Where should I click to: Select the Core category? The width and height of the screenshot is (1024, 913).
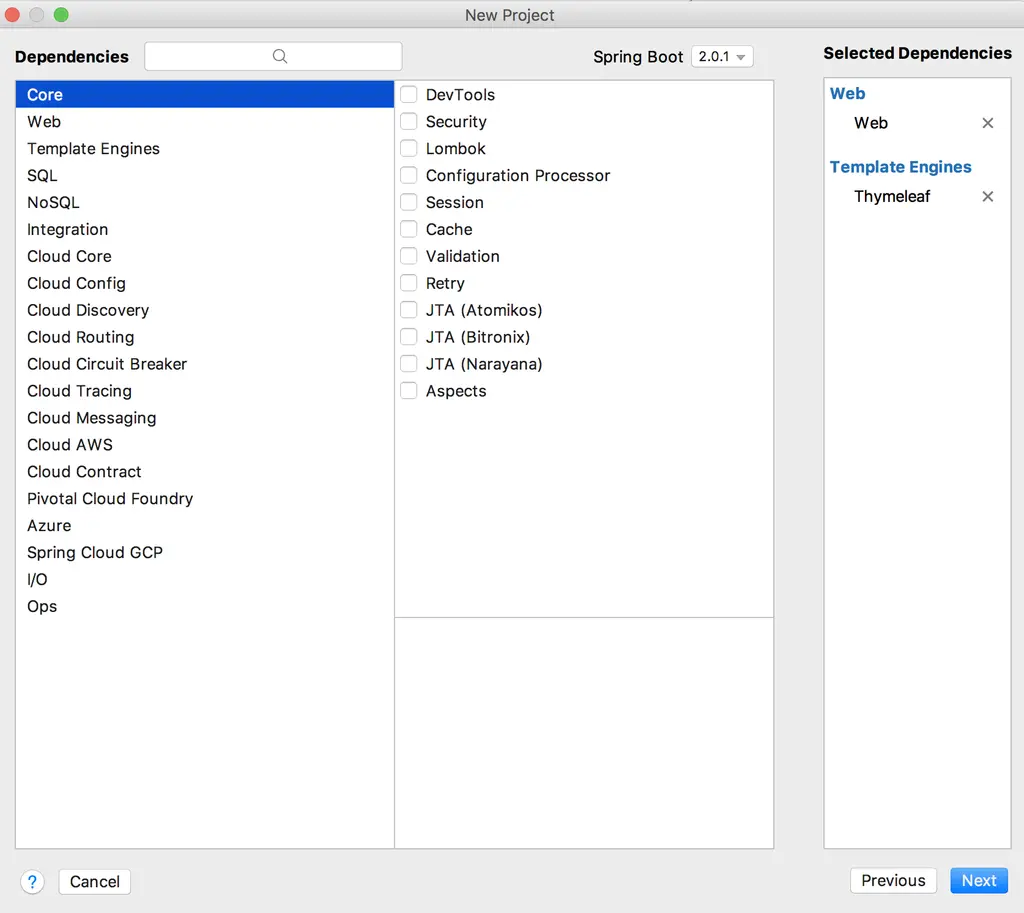pos(204,95)
